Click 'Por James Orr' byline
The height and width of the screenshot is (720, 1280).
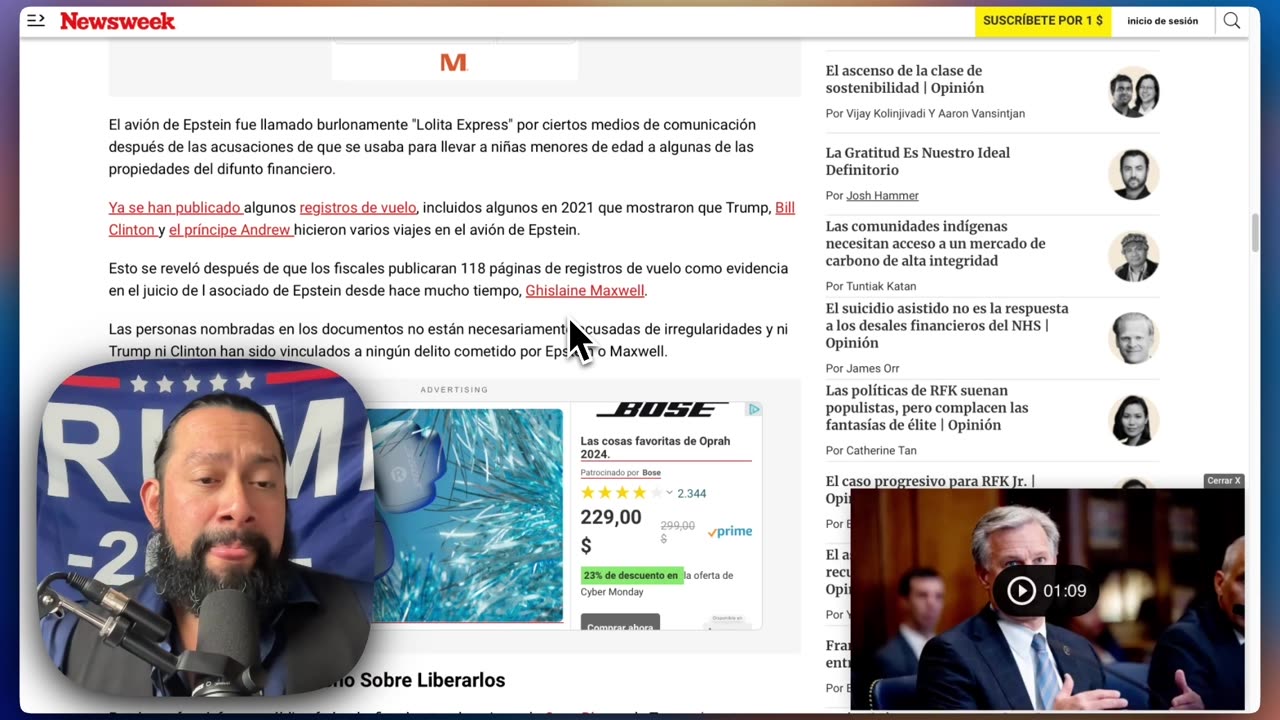(863, 368)
